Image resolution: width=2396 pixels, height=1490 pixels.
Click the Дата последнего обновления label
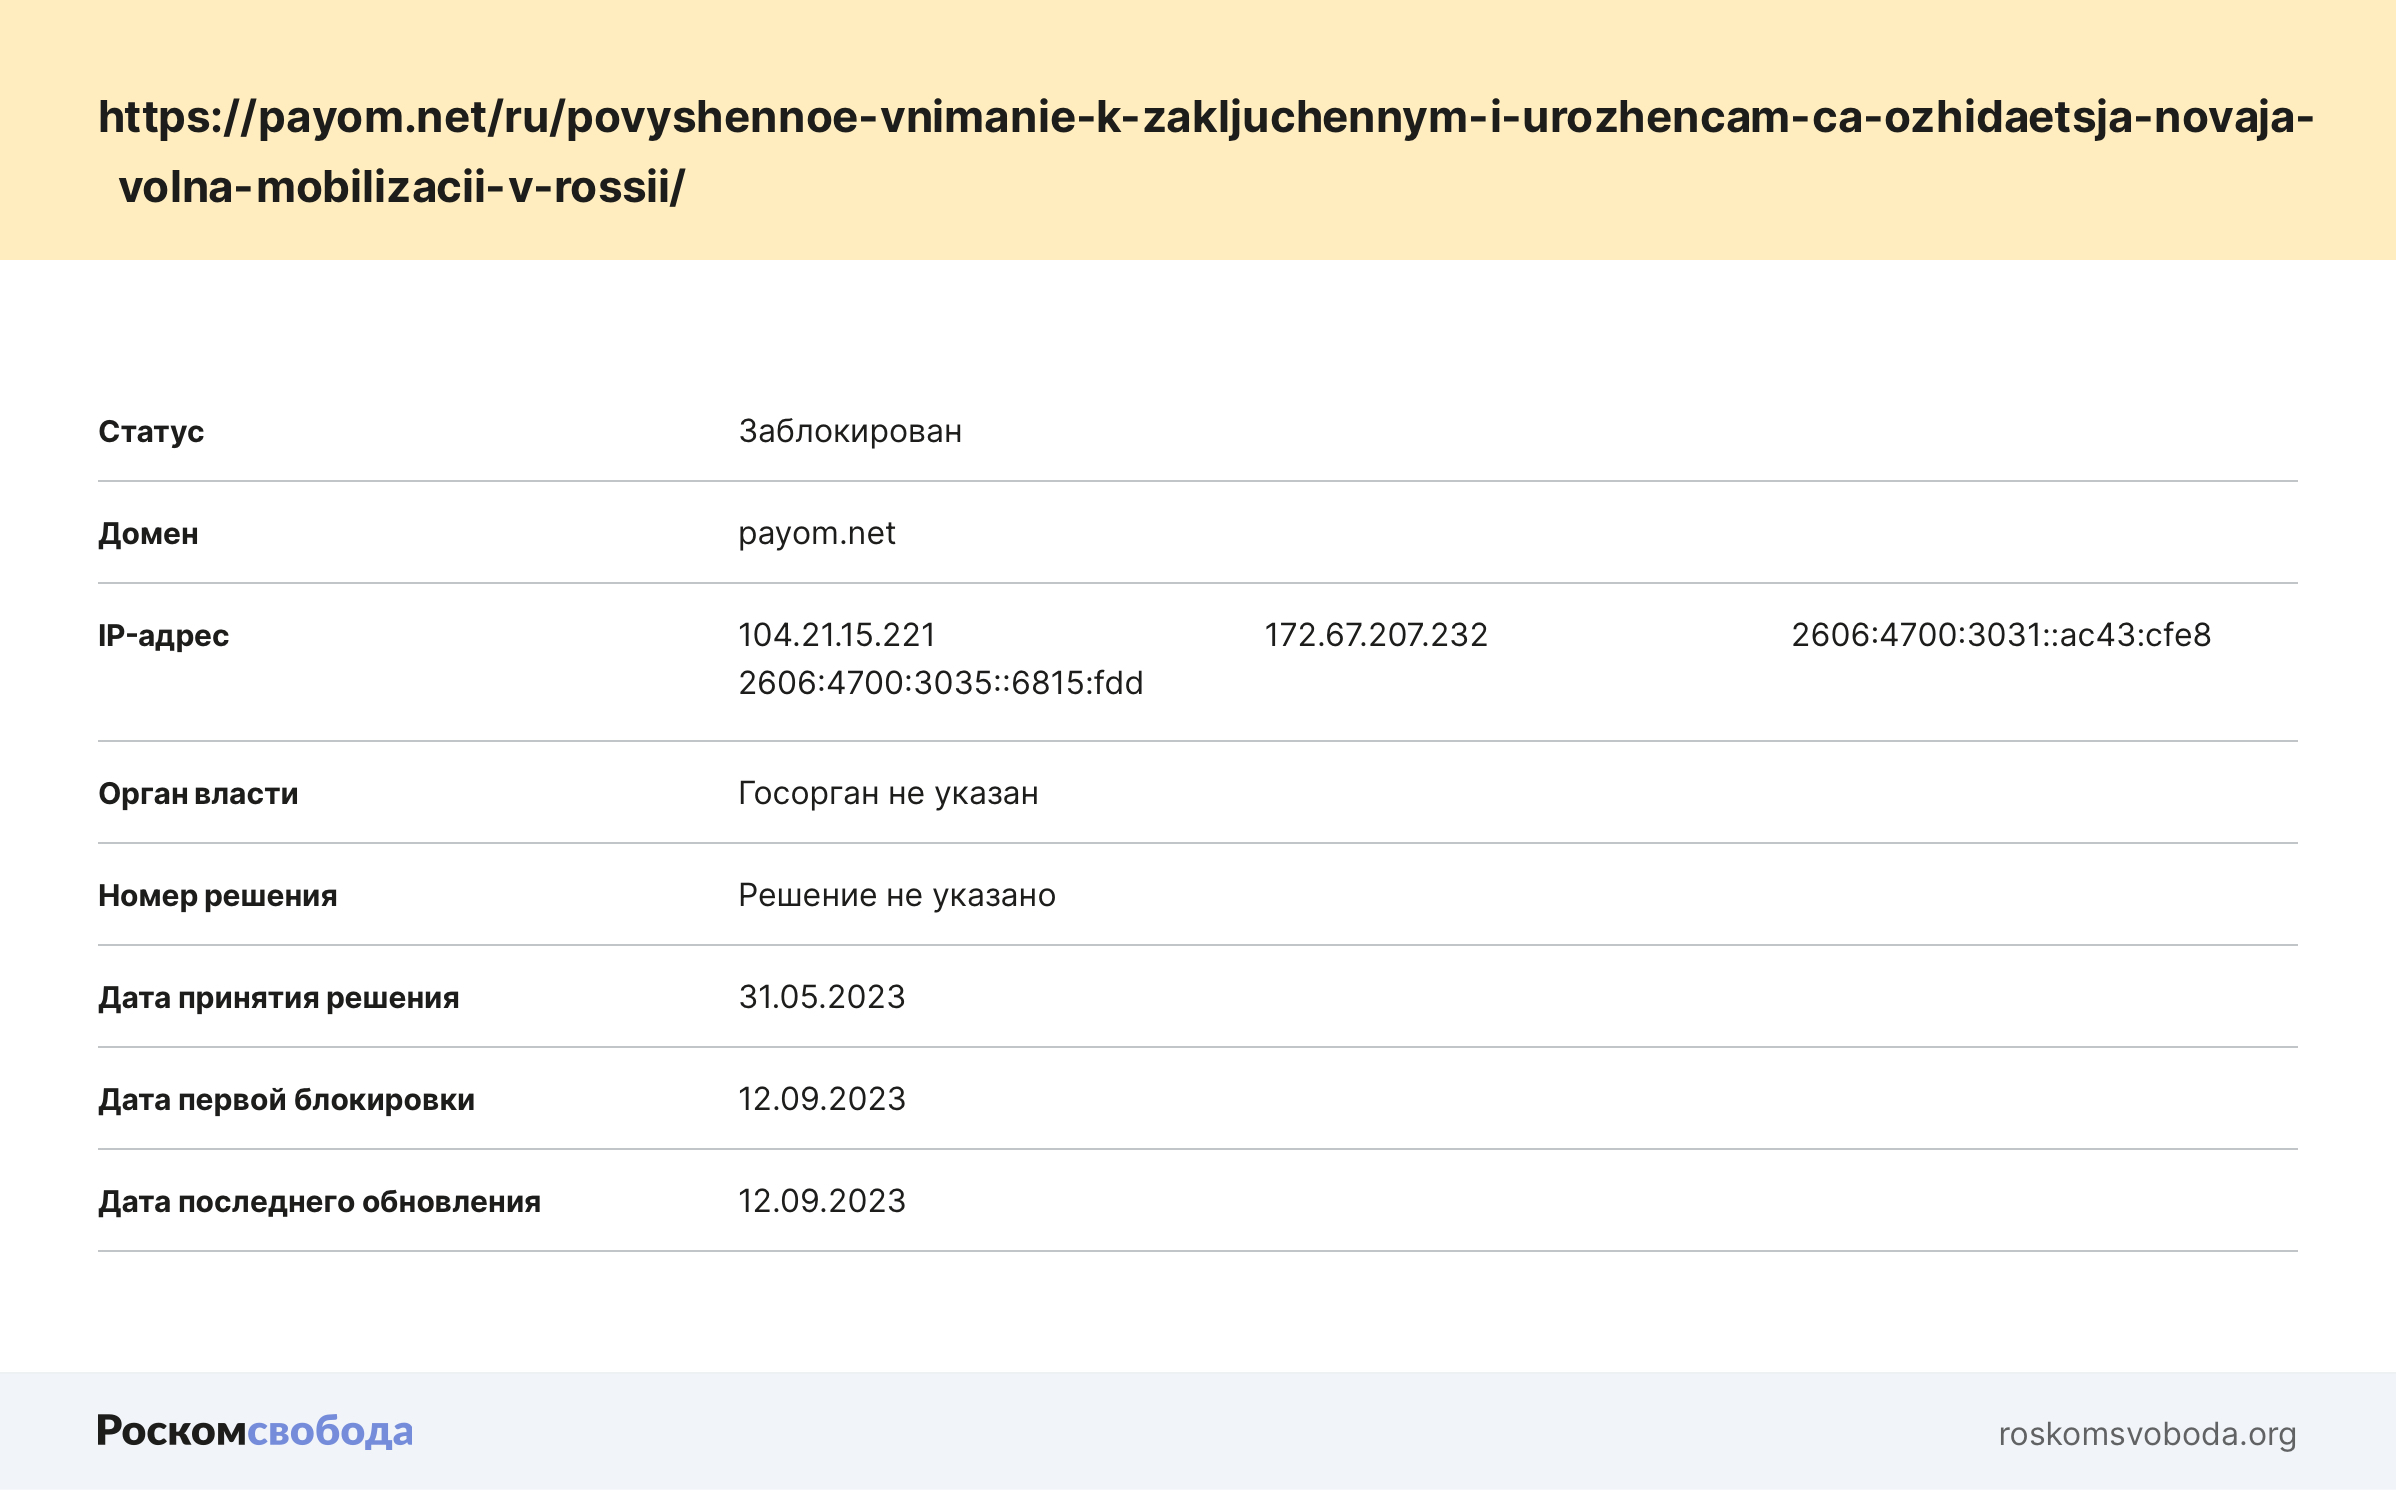(319, 1202)
